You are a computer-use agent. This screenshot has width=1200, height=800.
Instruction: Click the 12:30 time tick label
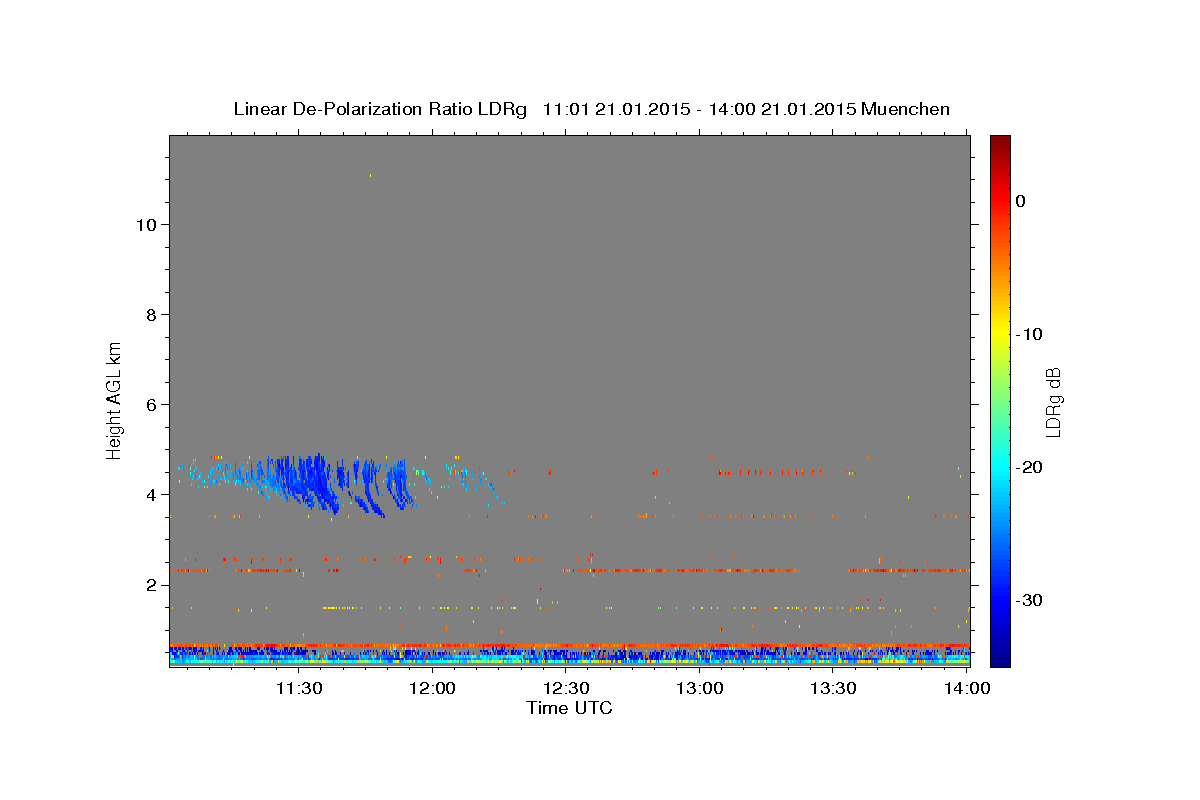coord(566,688)
